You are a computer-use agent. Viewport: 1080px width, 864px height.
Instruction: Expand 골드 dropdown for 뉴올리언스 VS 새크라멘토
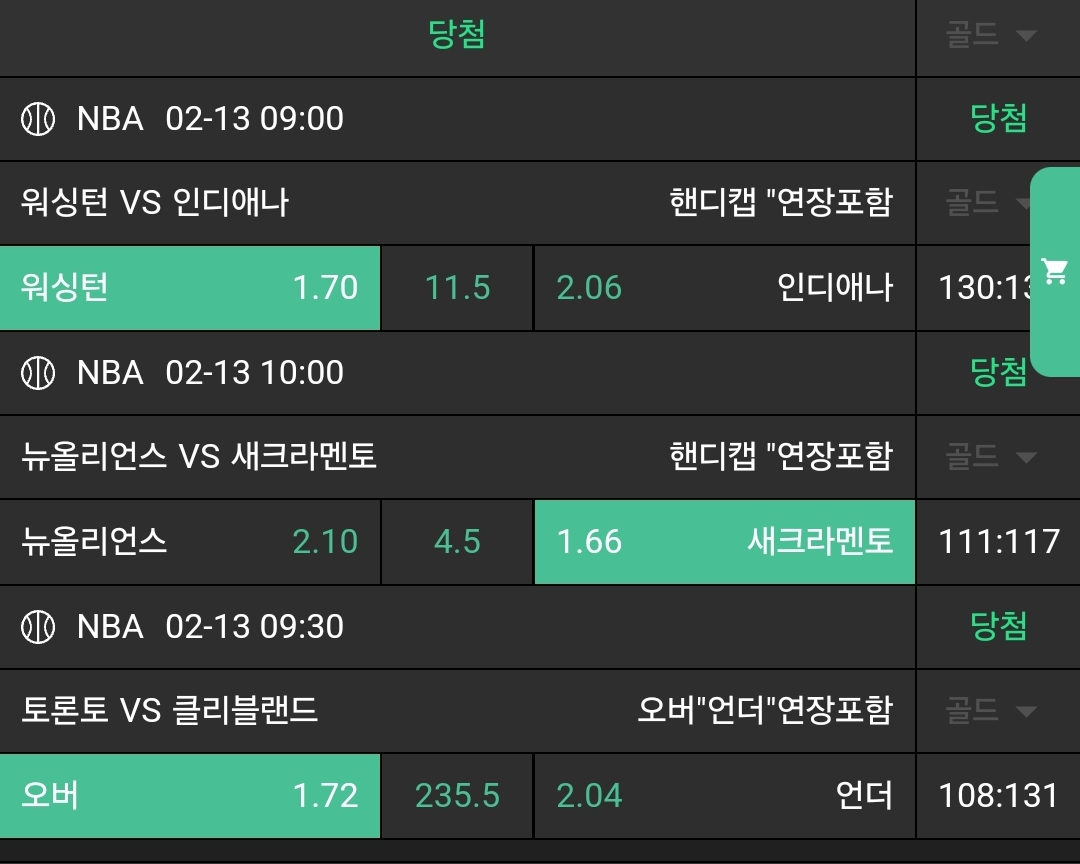point(990,458)
